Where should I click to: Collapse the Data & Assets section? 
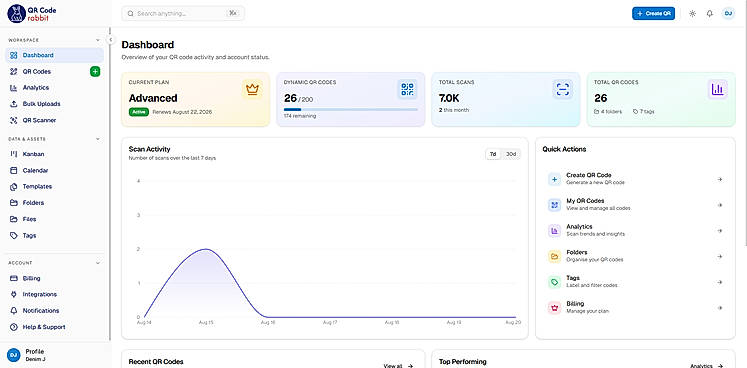pos(98,139)
